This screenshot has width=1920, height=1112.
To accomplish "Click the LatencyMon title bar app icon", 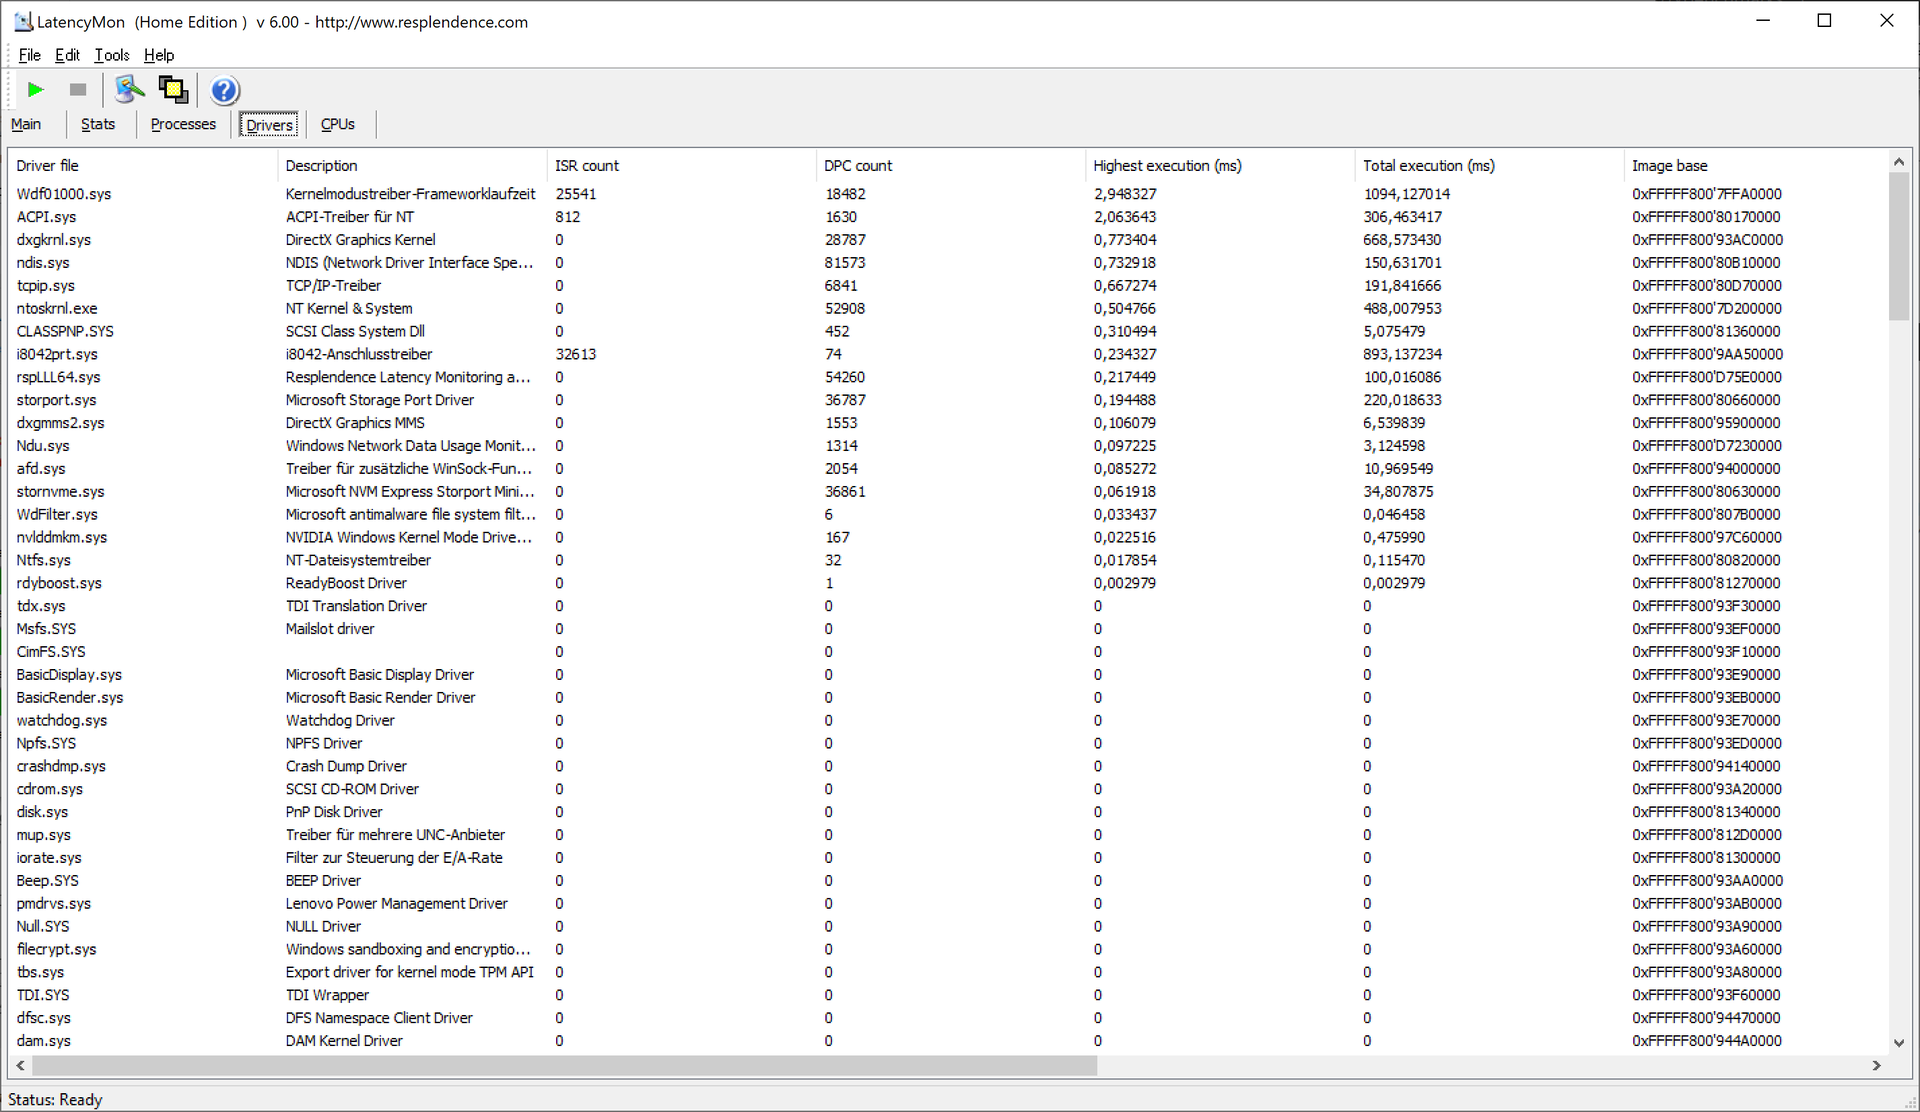I will click(x=23, y=21).
